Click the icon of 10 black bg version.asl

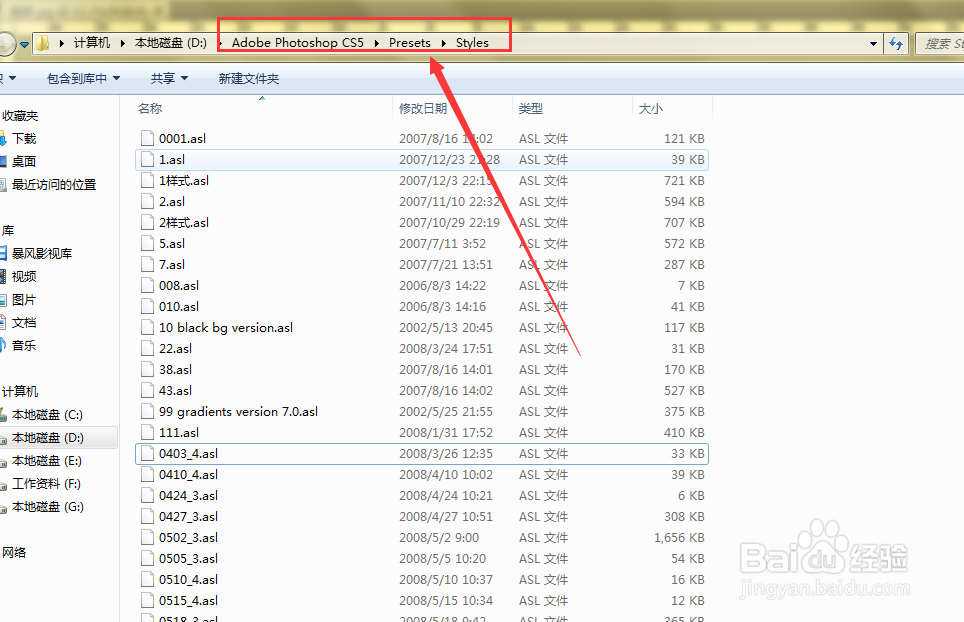pyautogui.click(x=147, y=327)
